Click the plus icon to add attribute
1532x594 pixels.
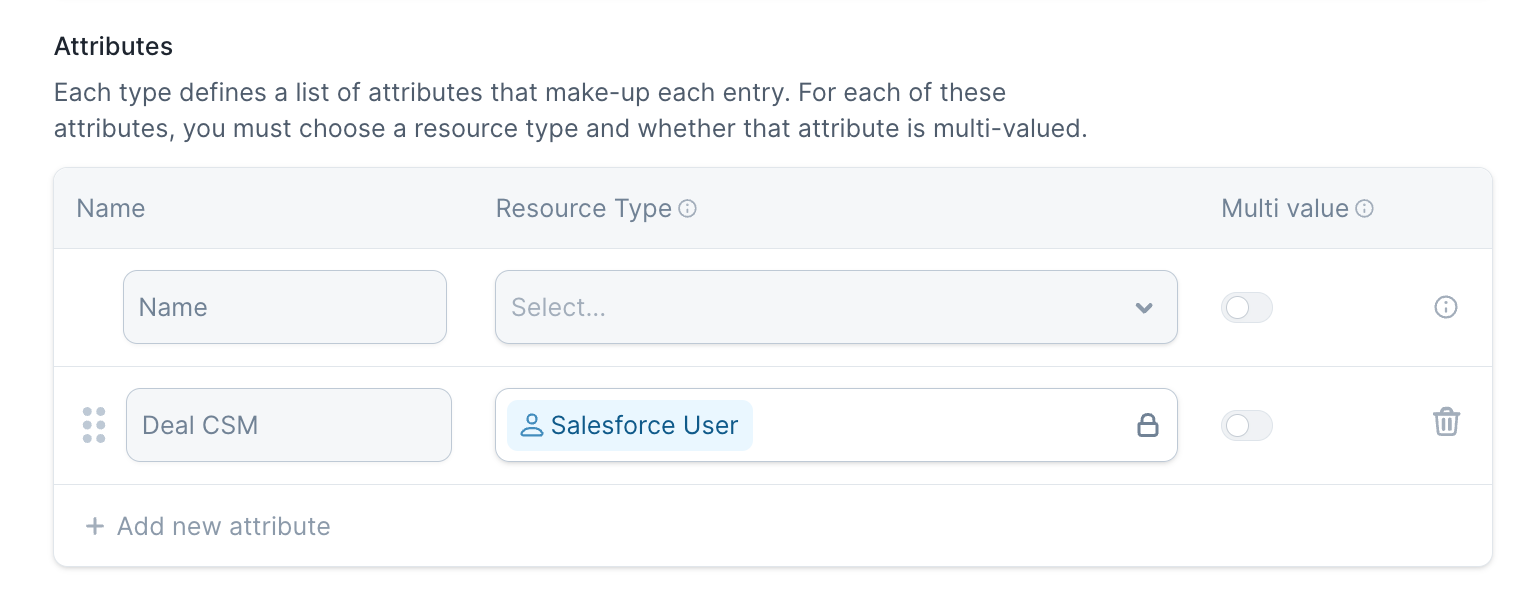pos(95,526)
